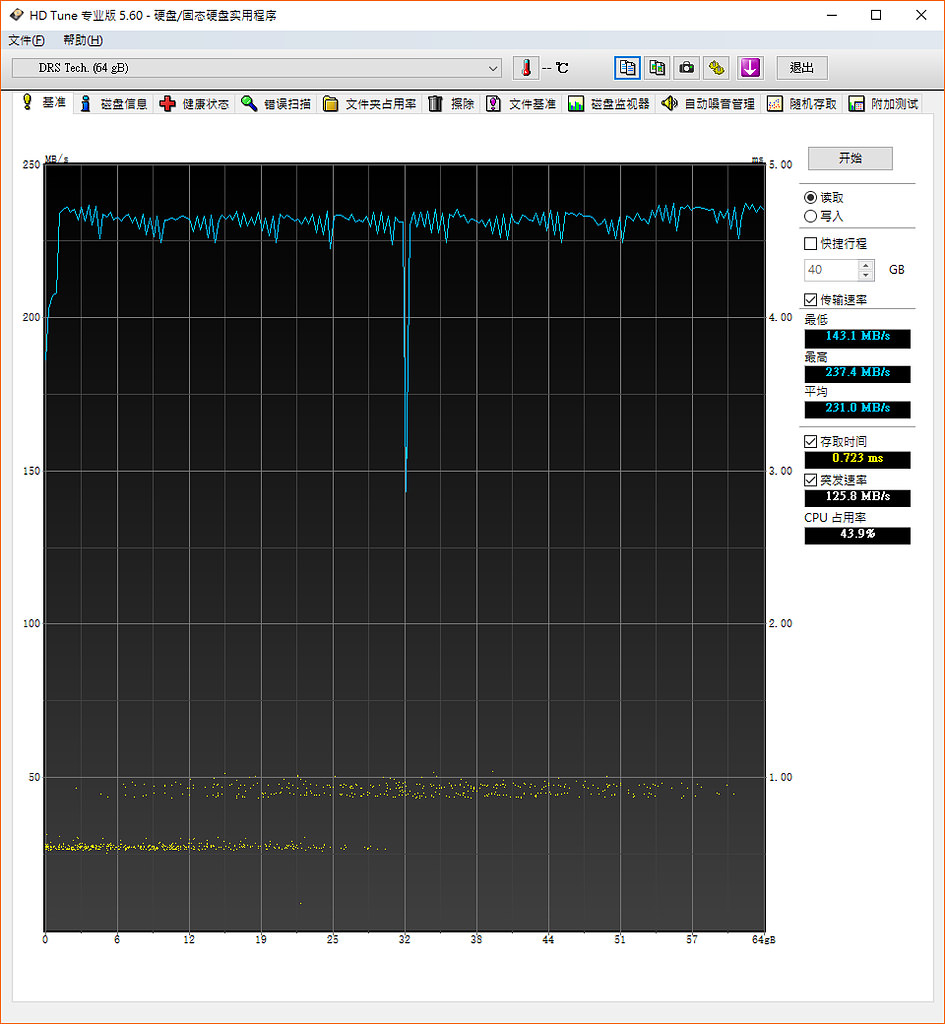Click the maximum 237.4 MB/s value
Viewport: 945px width, 1024px height.
[x=857, y=372]
